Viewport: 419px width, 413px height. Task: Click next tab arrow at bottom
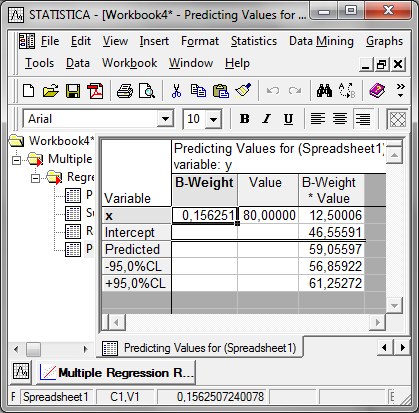click(402, 348)
